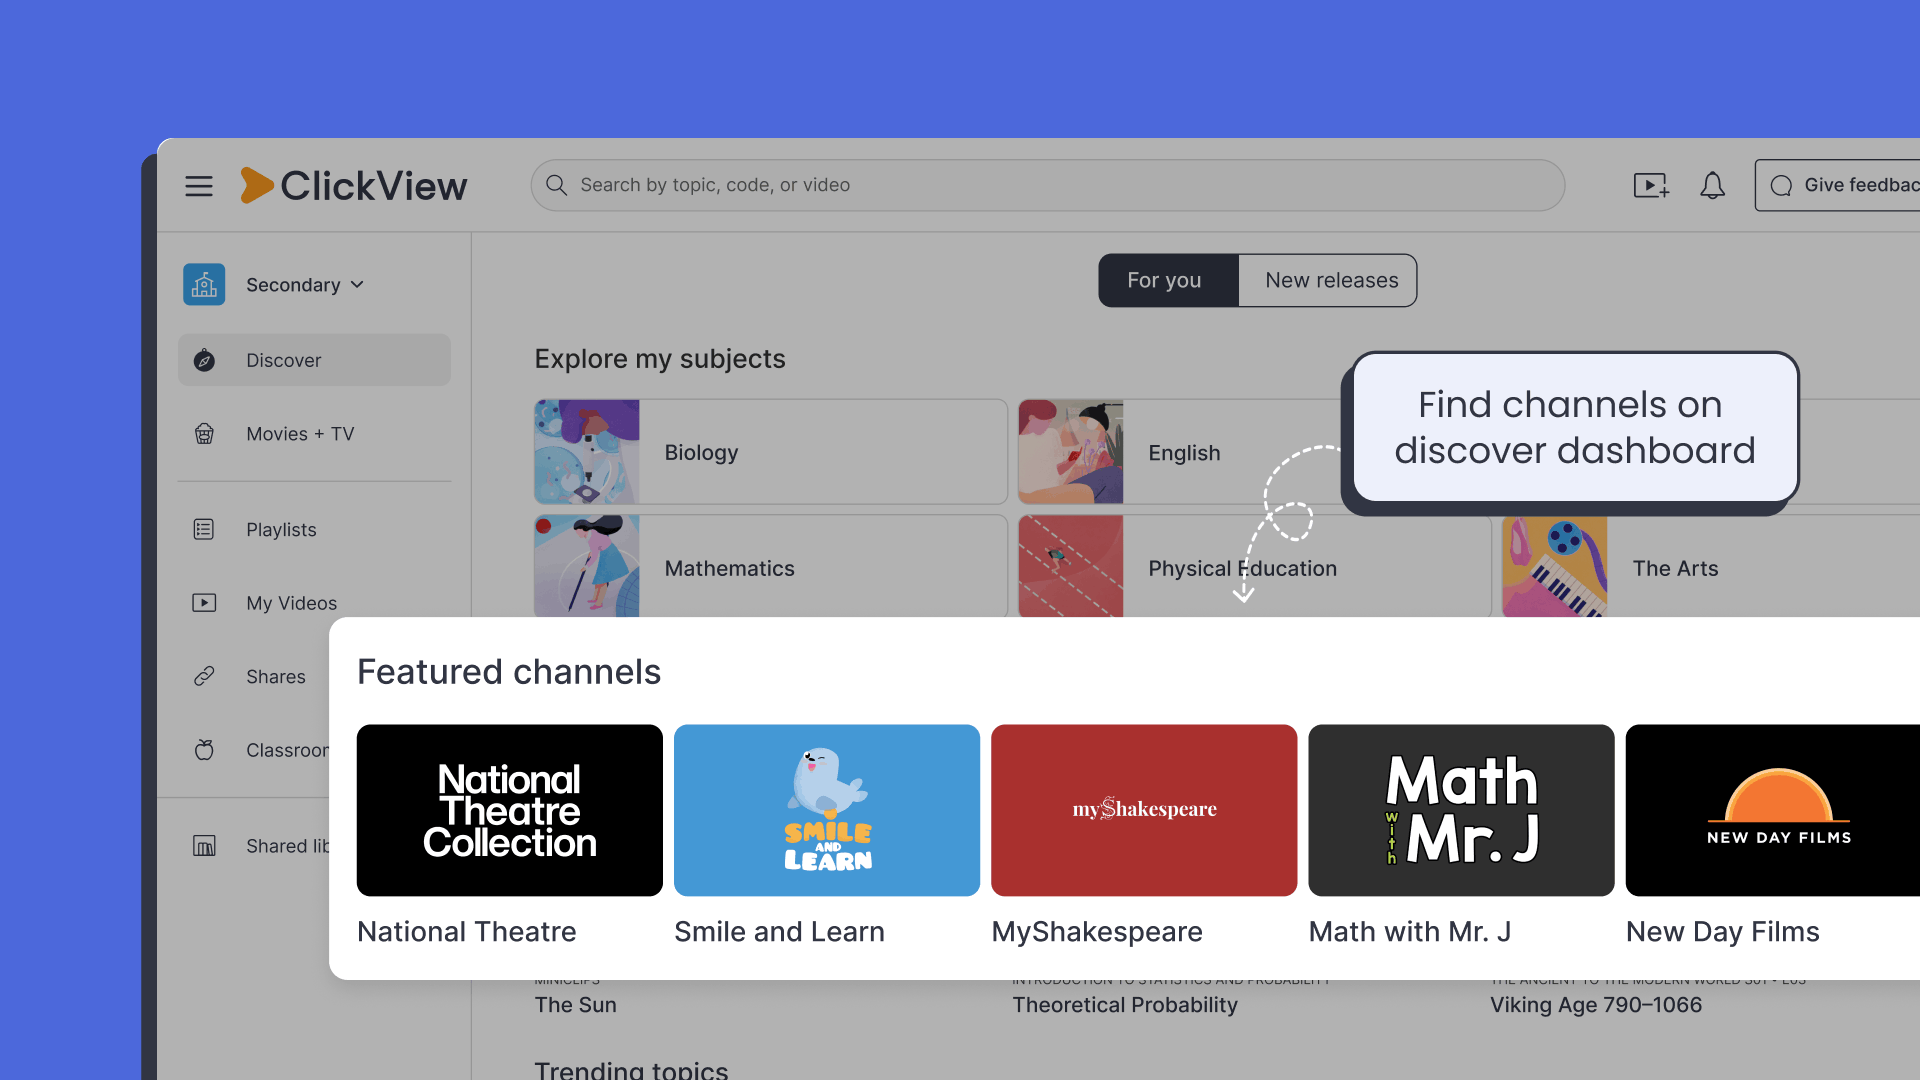Open the Biology subject card

pyautogui.click(x=771, y=452)
